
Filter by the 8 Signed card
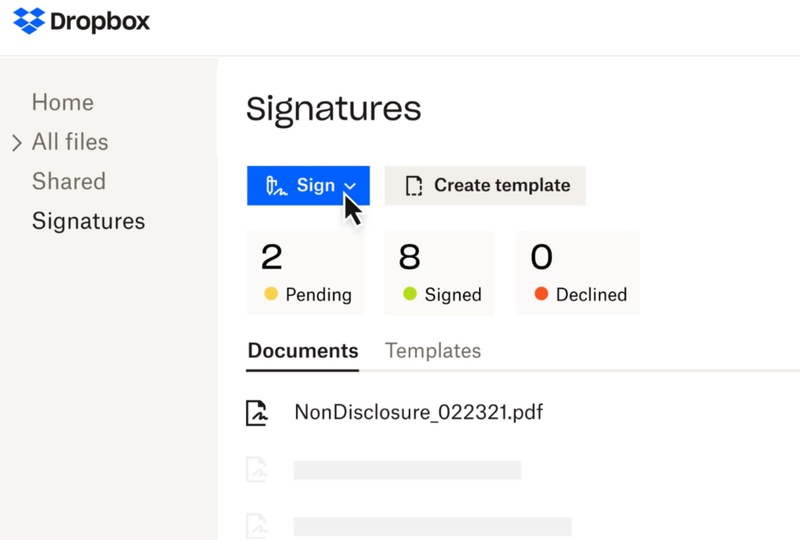439,273
